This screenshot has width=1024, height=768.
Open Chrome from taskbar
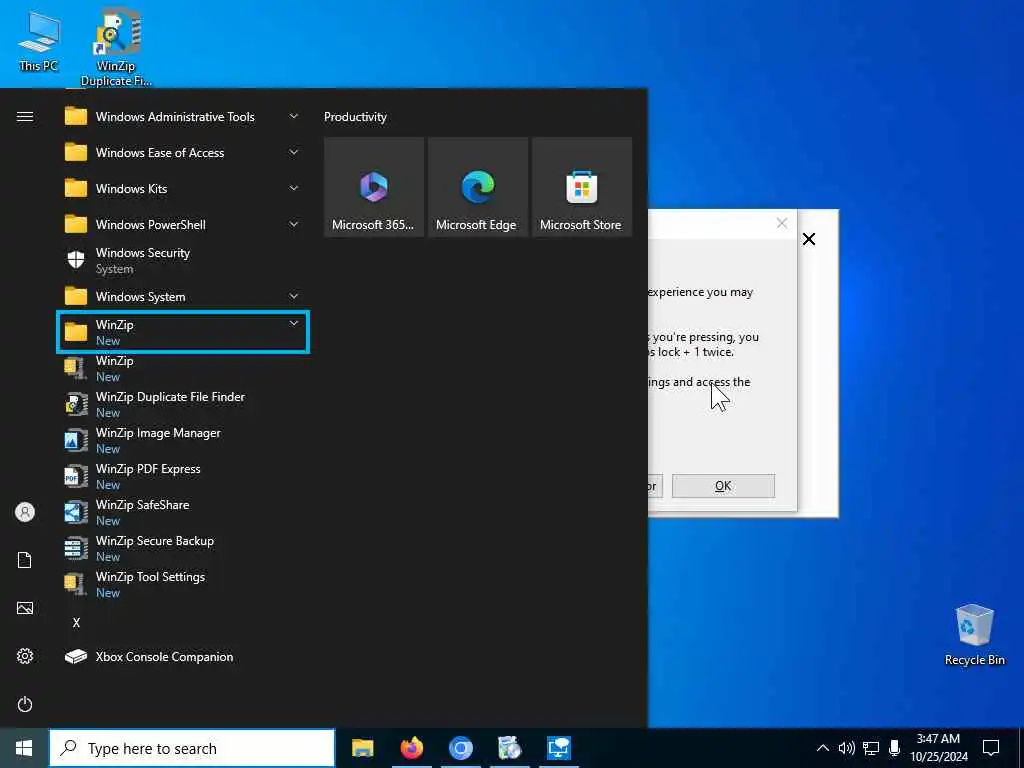pyautogui.click(x=460, y=748)
